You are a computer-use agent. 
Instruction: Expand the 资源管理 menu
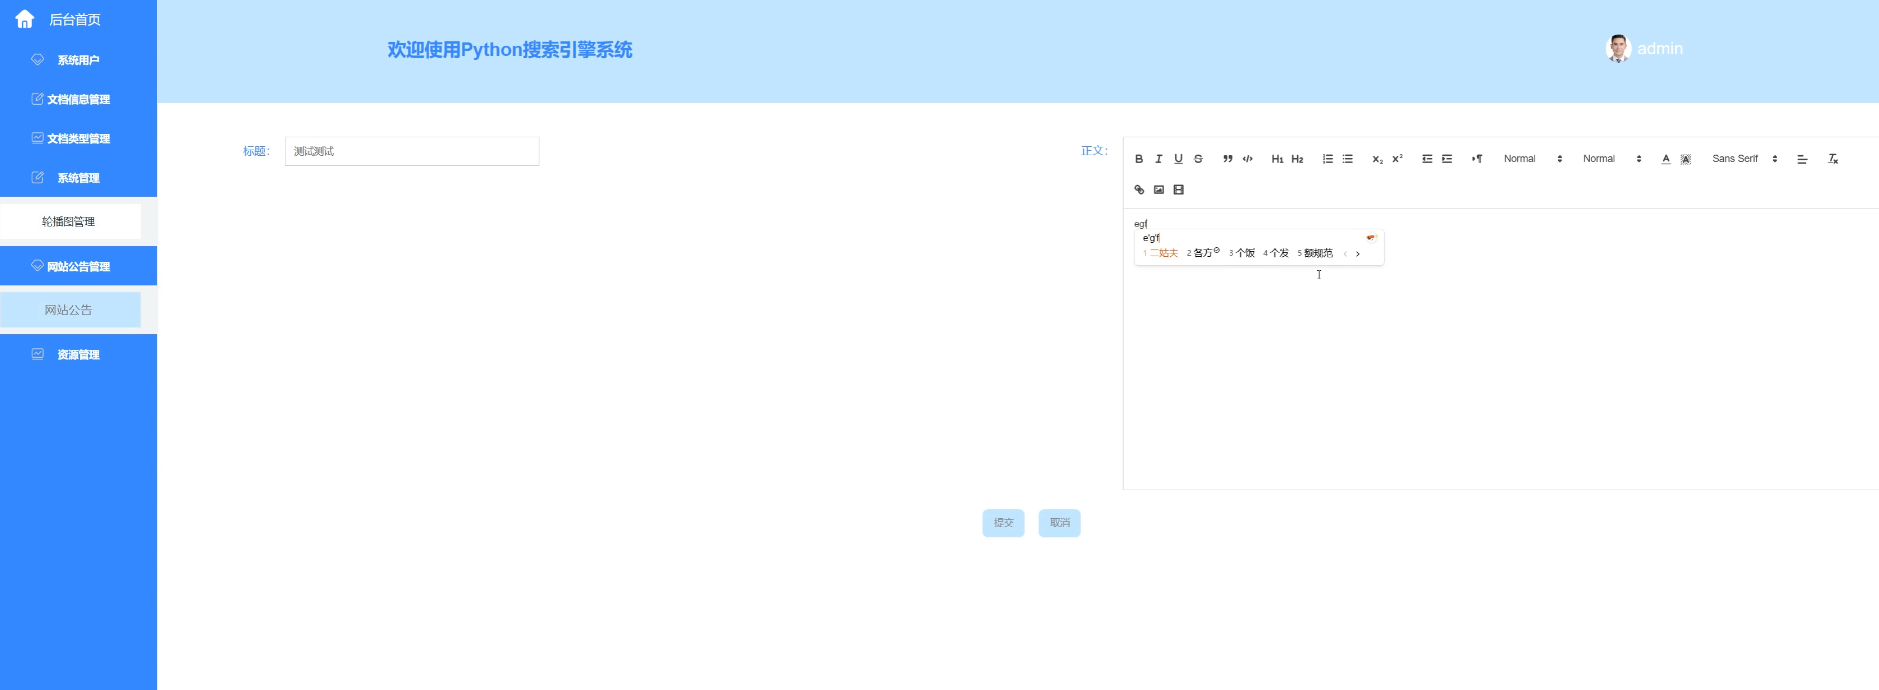tap(78, 354)
